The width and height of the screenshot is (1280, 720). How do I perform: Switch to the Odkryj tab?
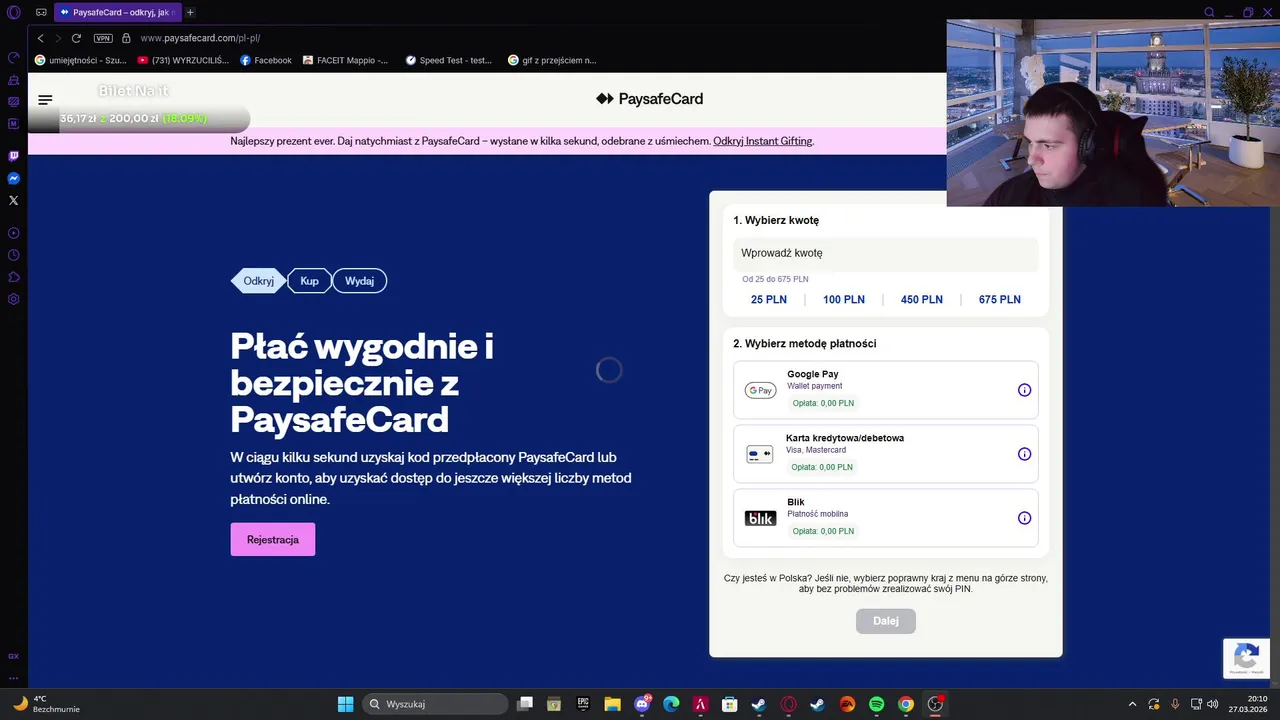258,281
